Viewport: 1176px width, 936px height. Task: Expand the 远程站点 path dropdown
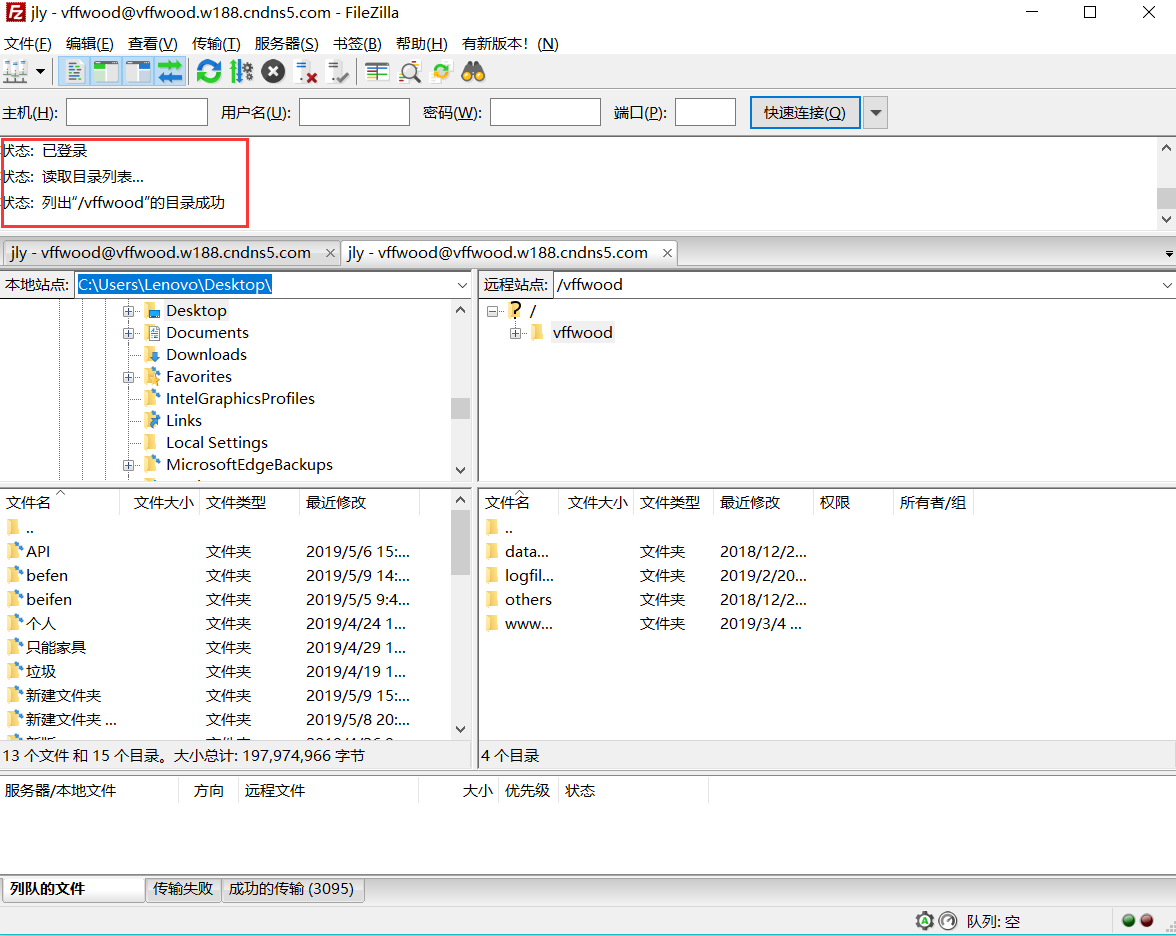[1167, 285]
